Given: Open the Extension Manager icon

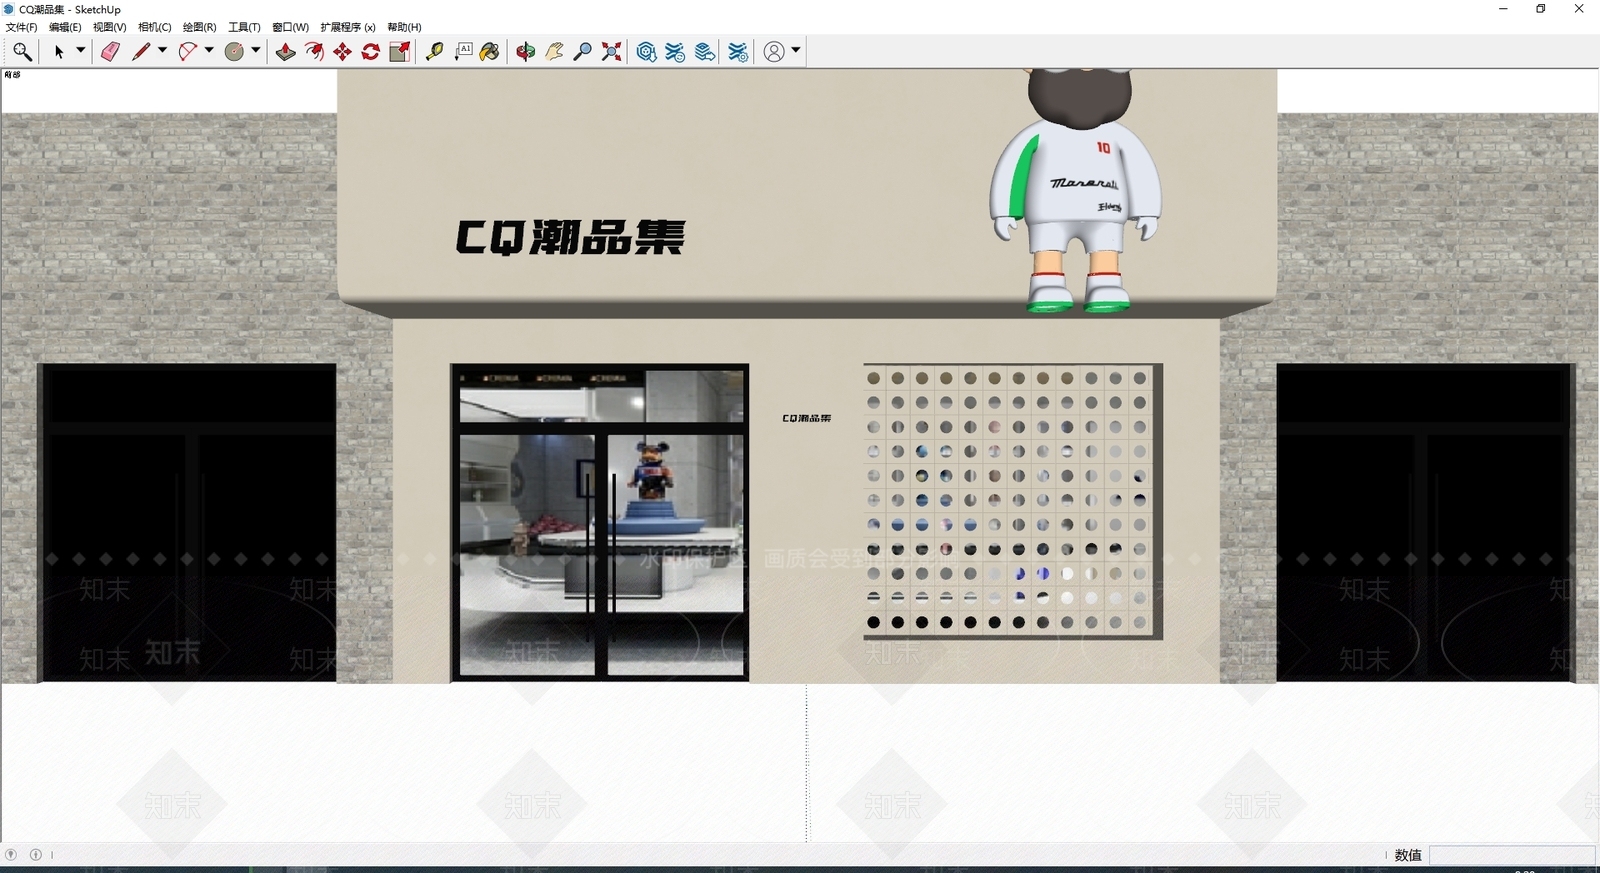Looking at the screenshot, I should [738, 52].
